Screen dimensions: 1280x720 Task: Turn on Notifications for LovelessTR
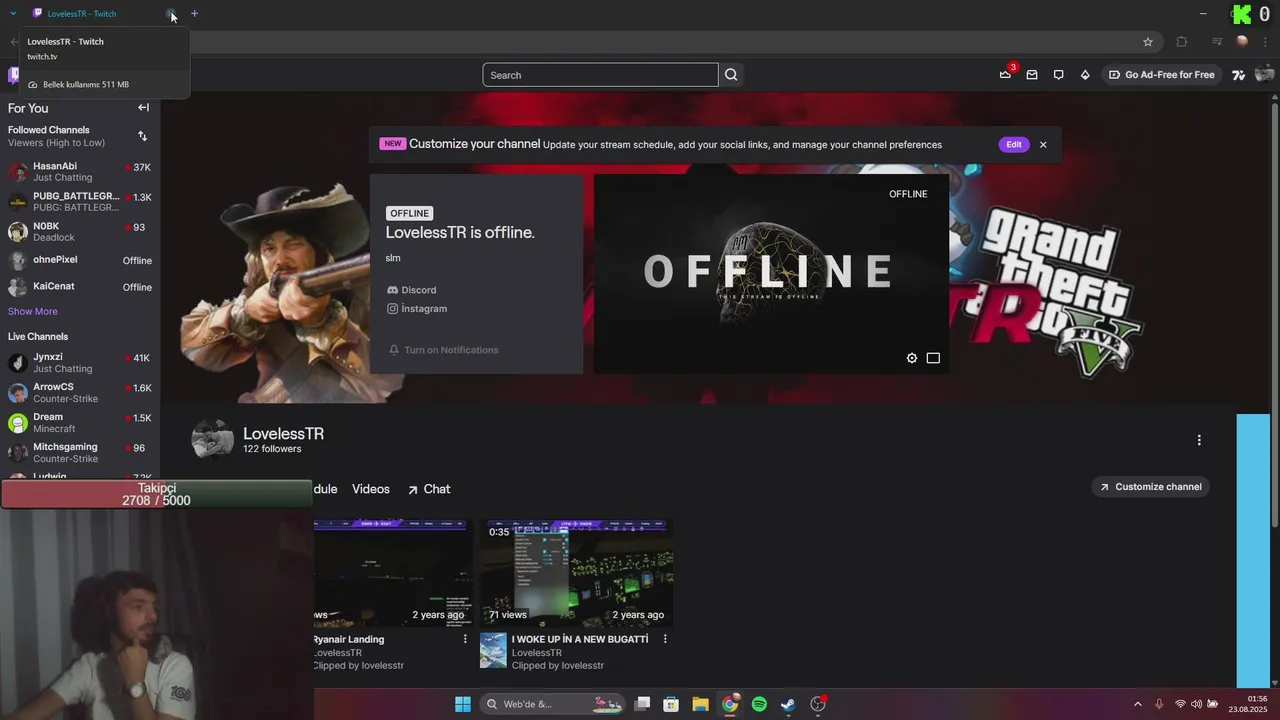(443, 350)
